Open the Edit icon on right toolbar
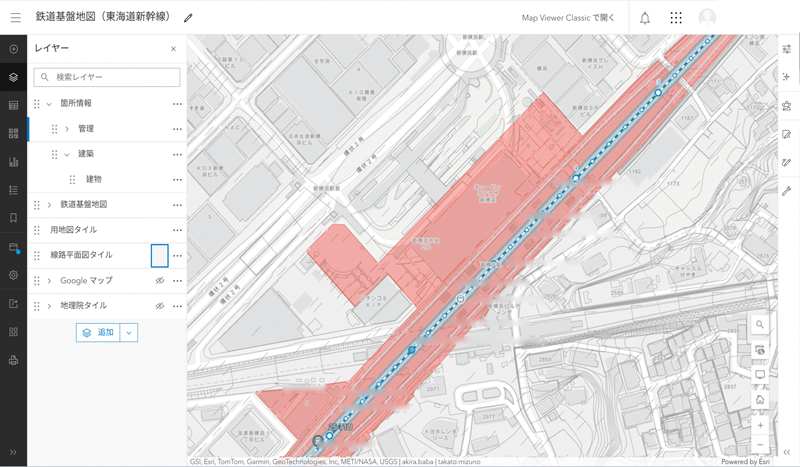800x467 pixels. [x=786, y=134]
